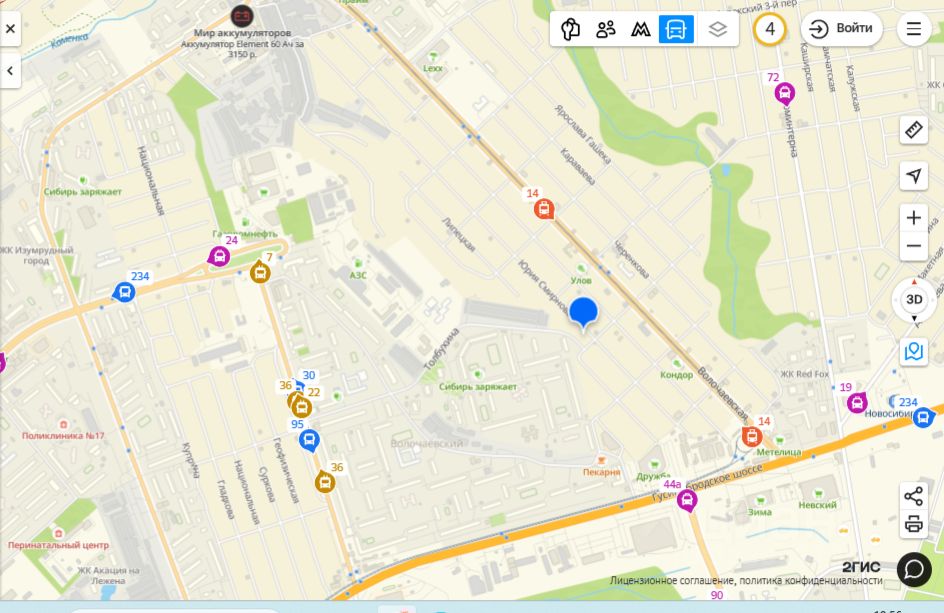This screenshot has height=613, width=944.
Task: Select tram stop 14 near Улов
Action: click(544, 209)
